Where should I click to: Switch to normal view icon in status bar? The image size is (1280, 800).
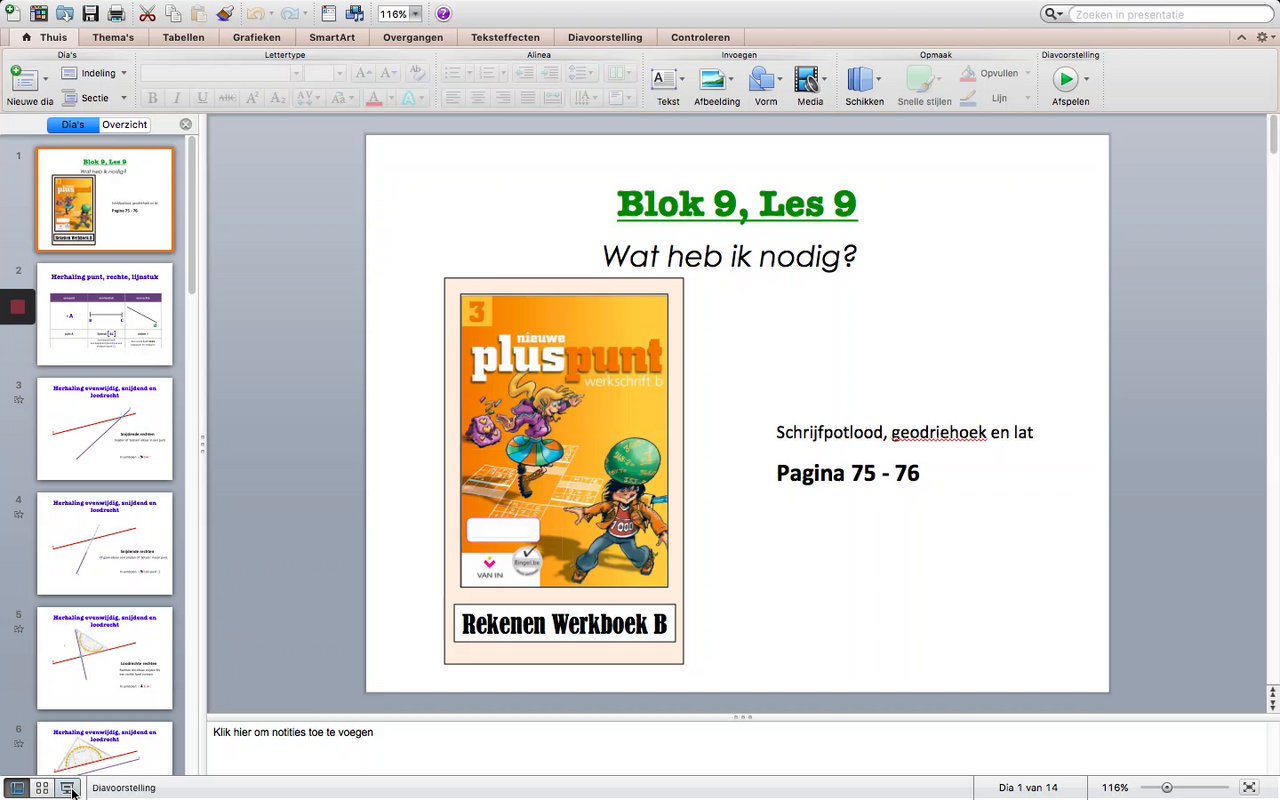(17, 788)
